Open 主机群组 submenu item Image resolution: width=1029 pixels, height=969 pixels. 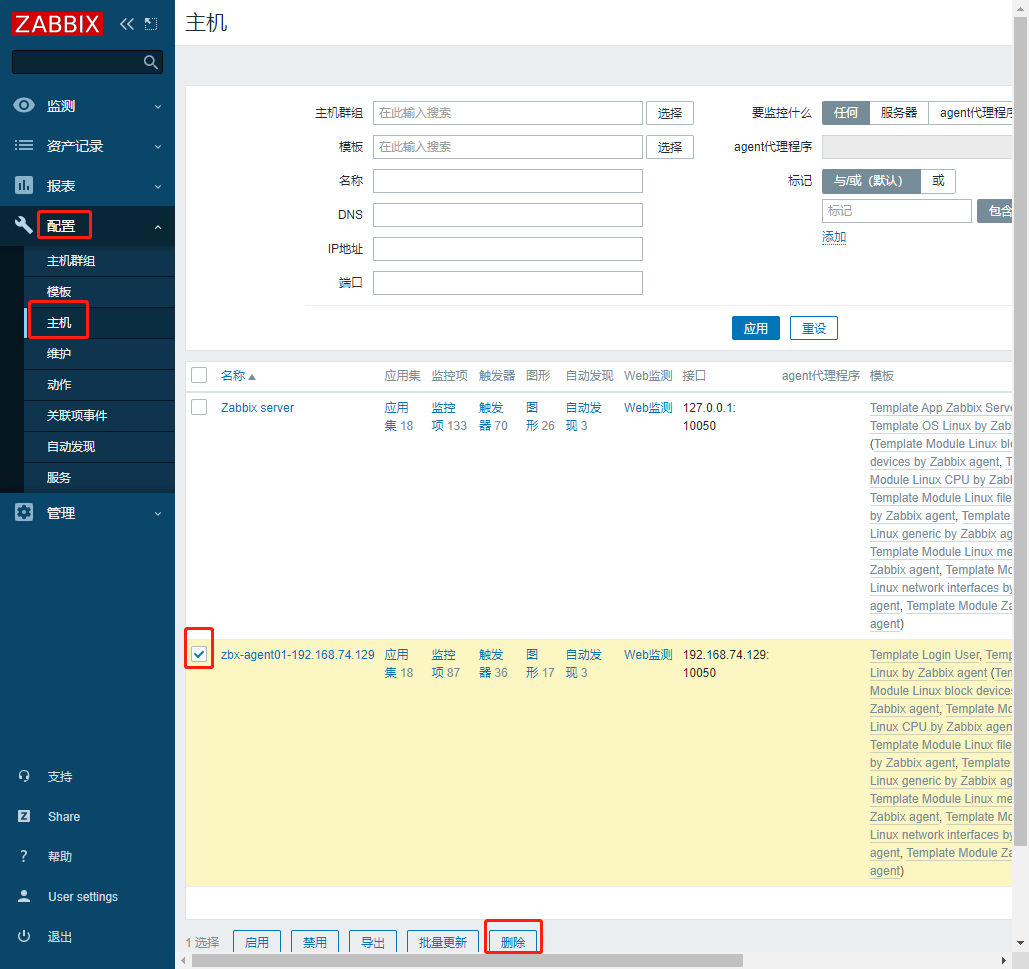click(99, 261)
